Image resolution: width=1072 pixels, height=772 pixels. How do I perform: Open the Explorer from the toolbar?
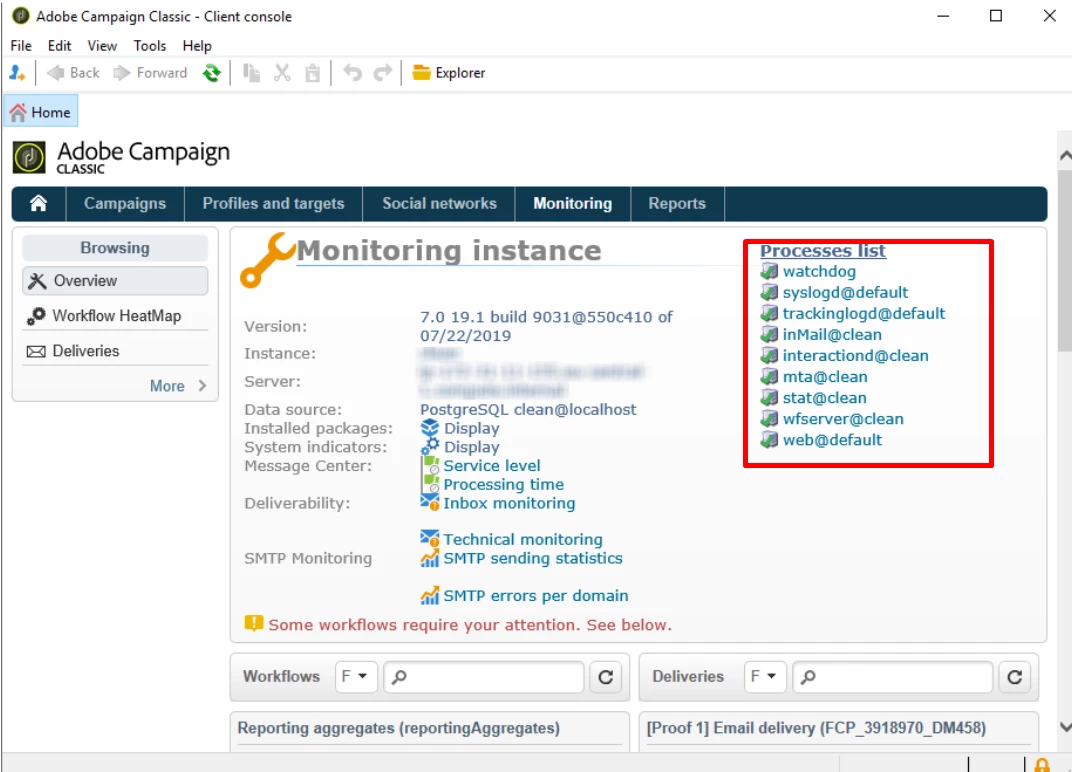(448, 72)
